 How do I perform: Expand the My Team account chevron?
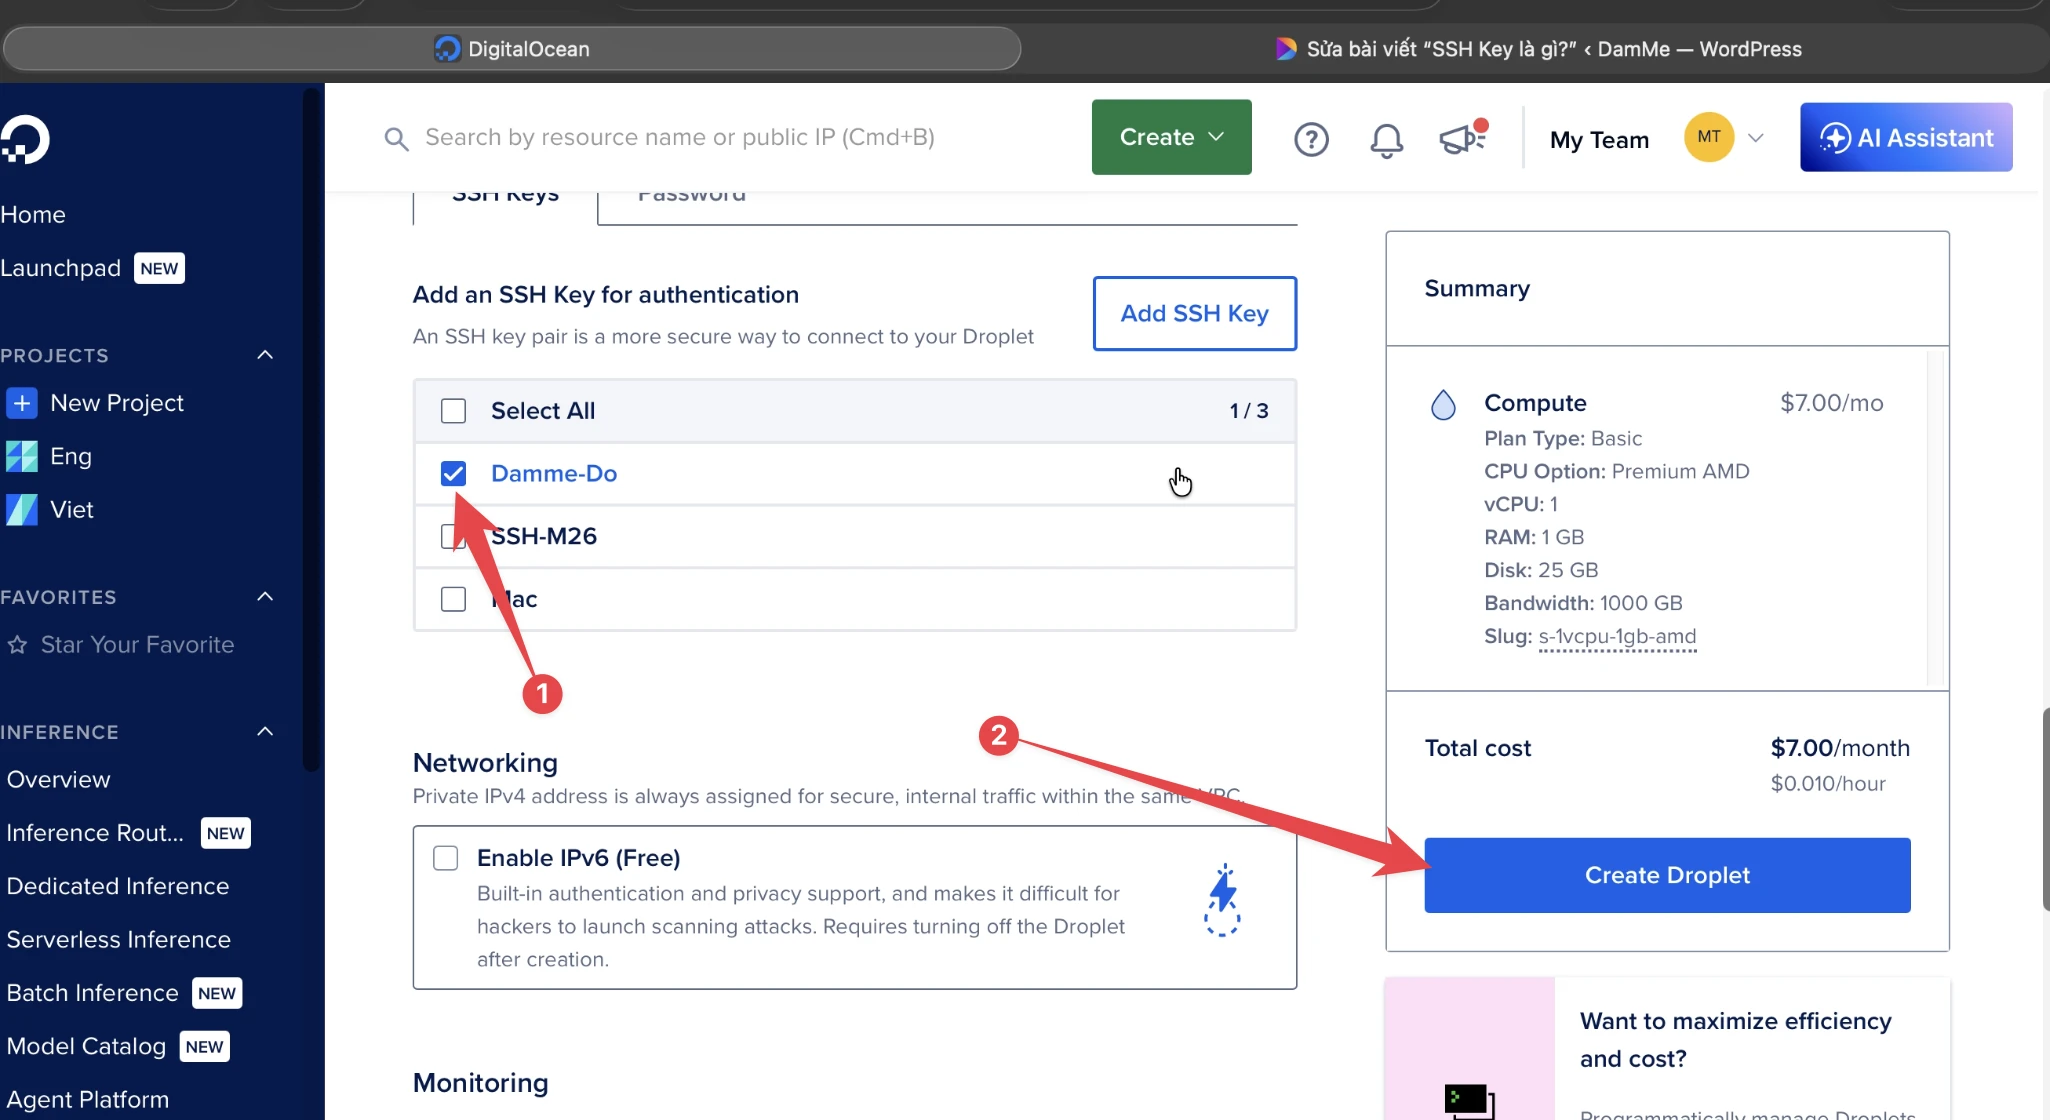click(1755, 138)
